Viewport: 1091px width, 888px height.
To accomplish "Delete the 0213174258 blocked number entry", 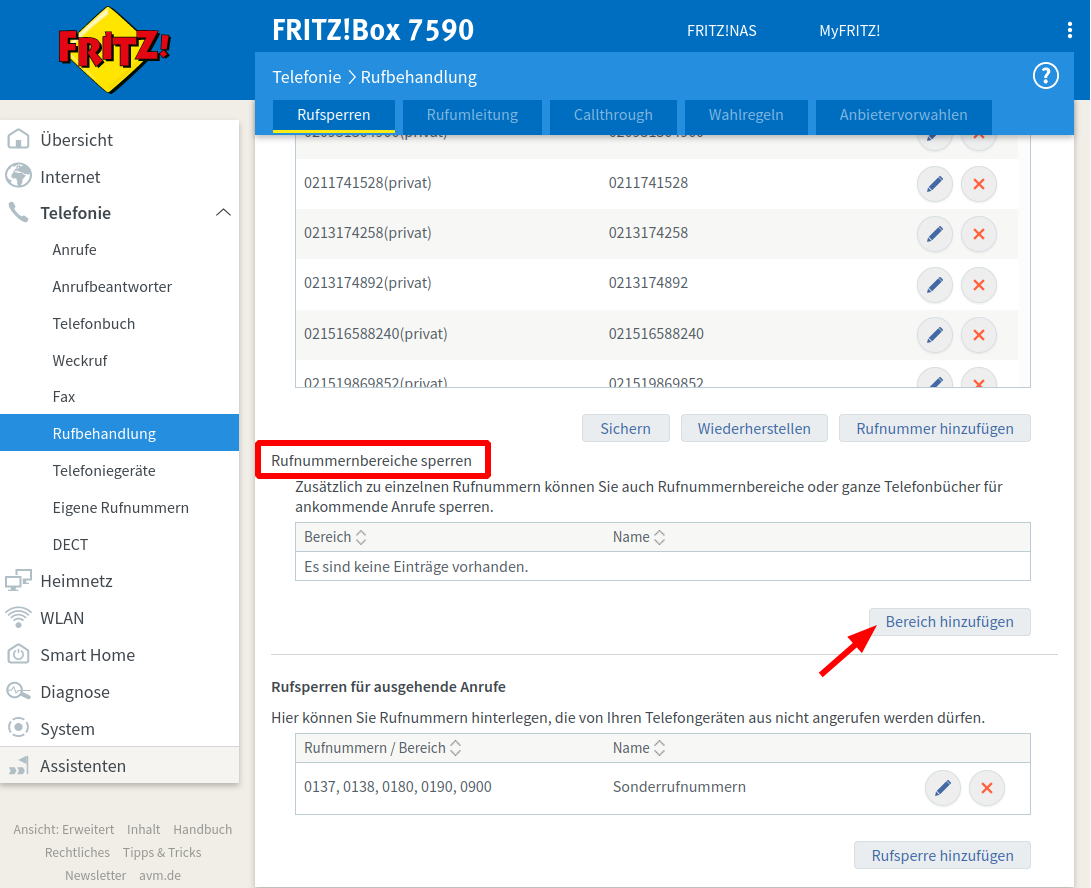I will point(978,234).
